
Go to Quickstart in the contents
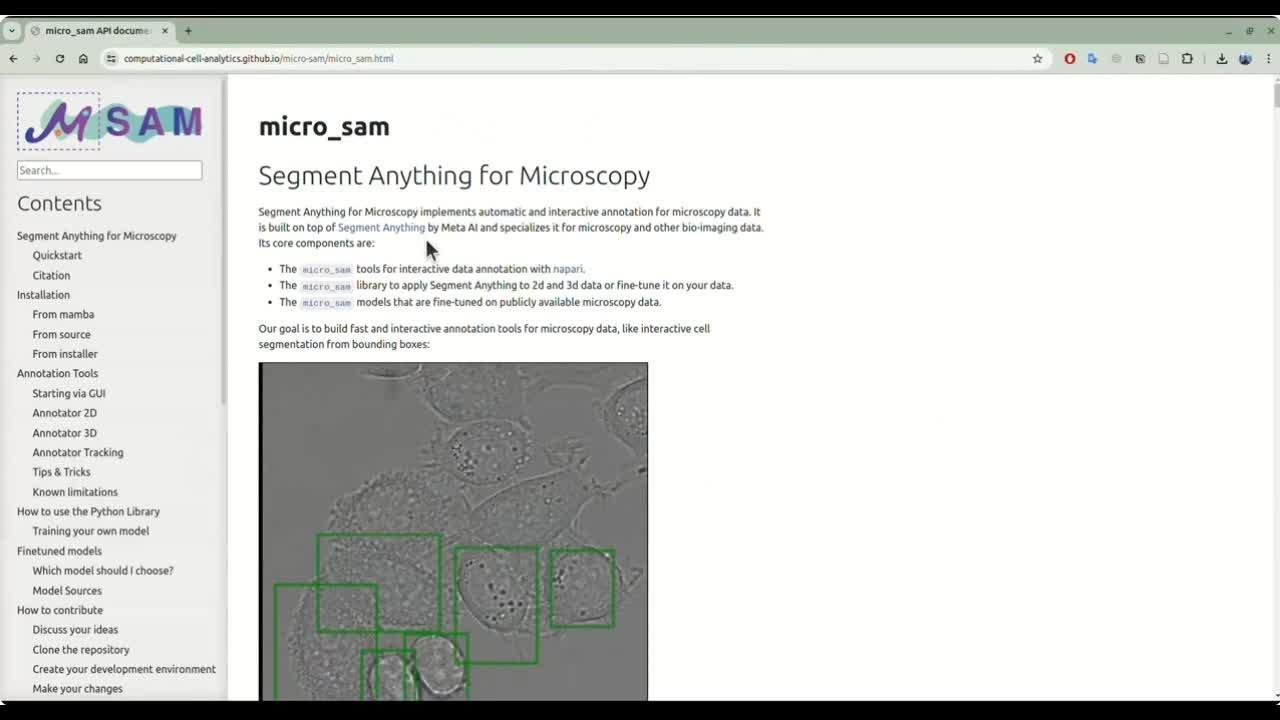tap(57, 255)
